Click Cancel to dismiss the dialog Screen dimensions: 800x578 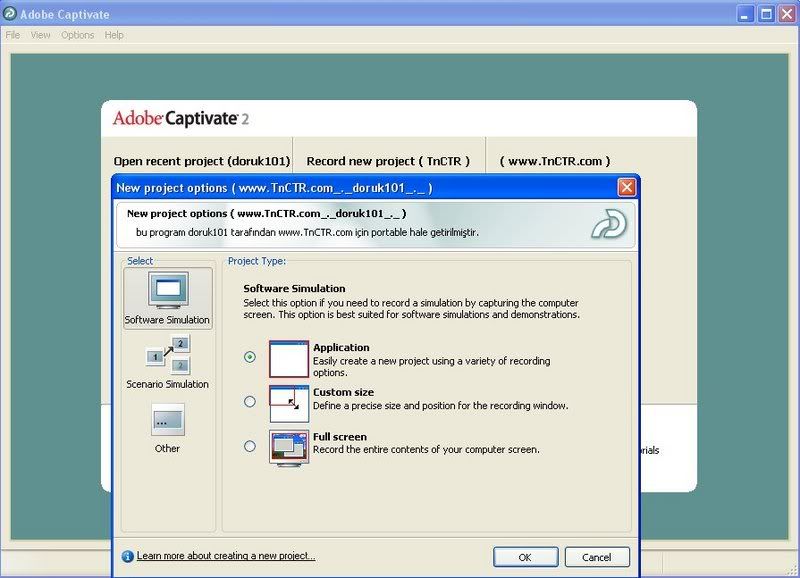tap(597, 557)
